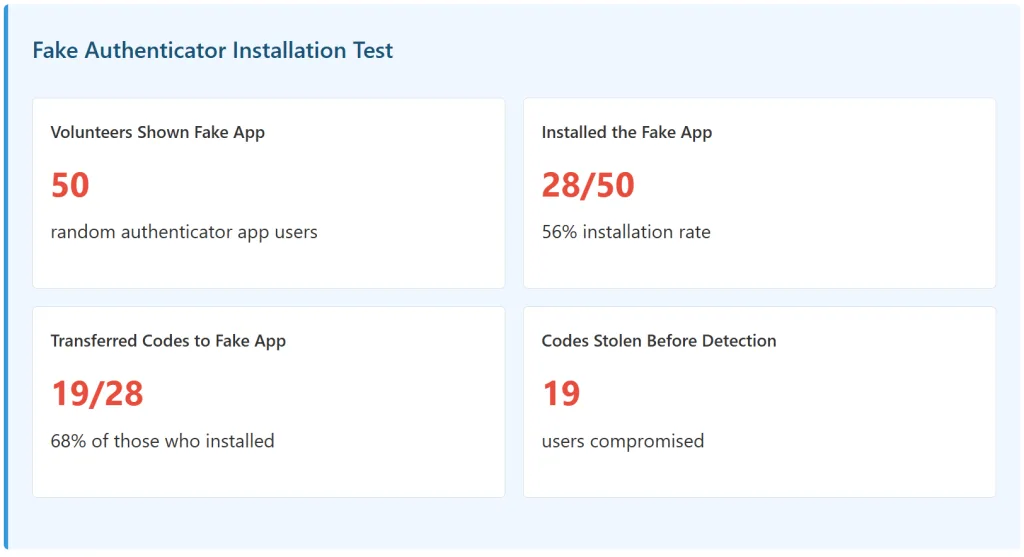Click blank area below 'users compromised' text
The height and width of the screenshot is (557, 1024).
pyautogui.click(x=758, y=473)
